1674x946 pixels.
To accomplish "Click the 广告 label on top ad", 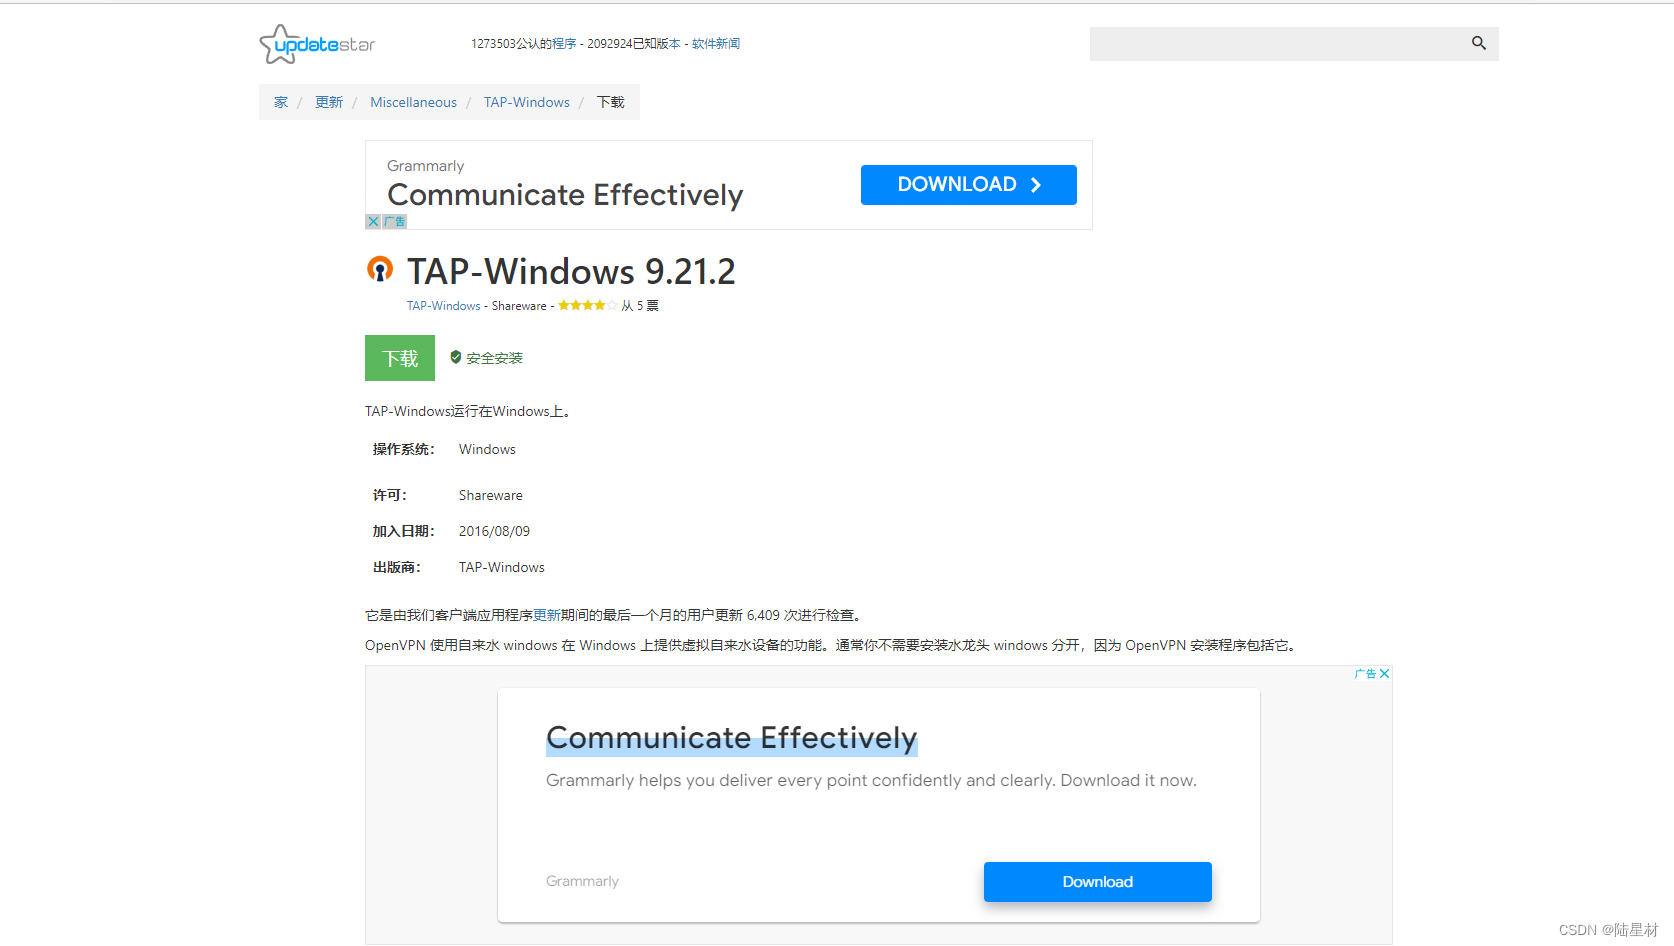I will coord(395,222).
